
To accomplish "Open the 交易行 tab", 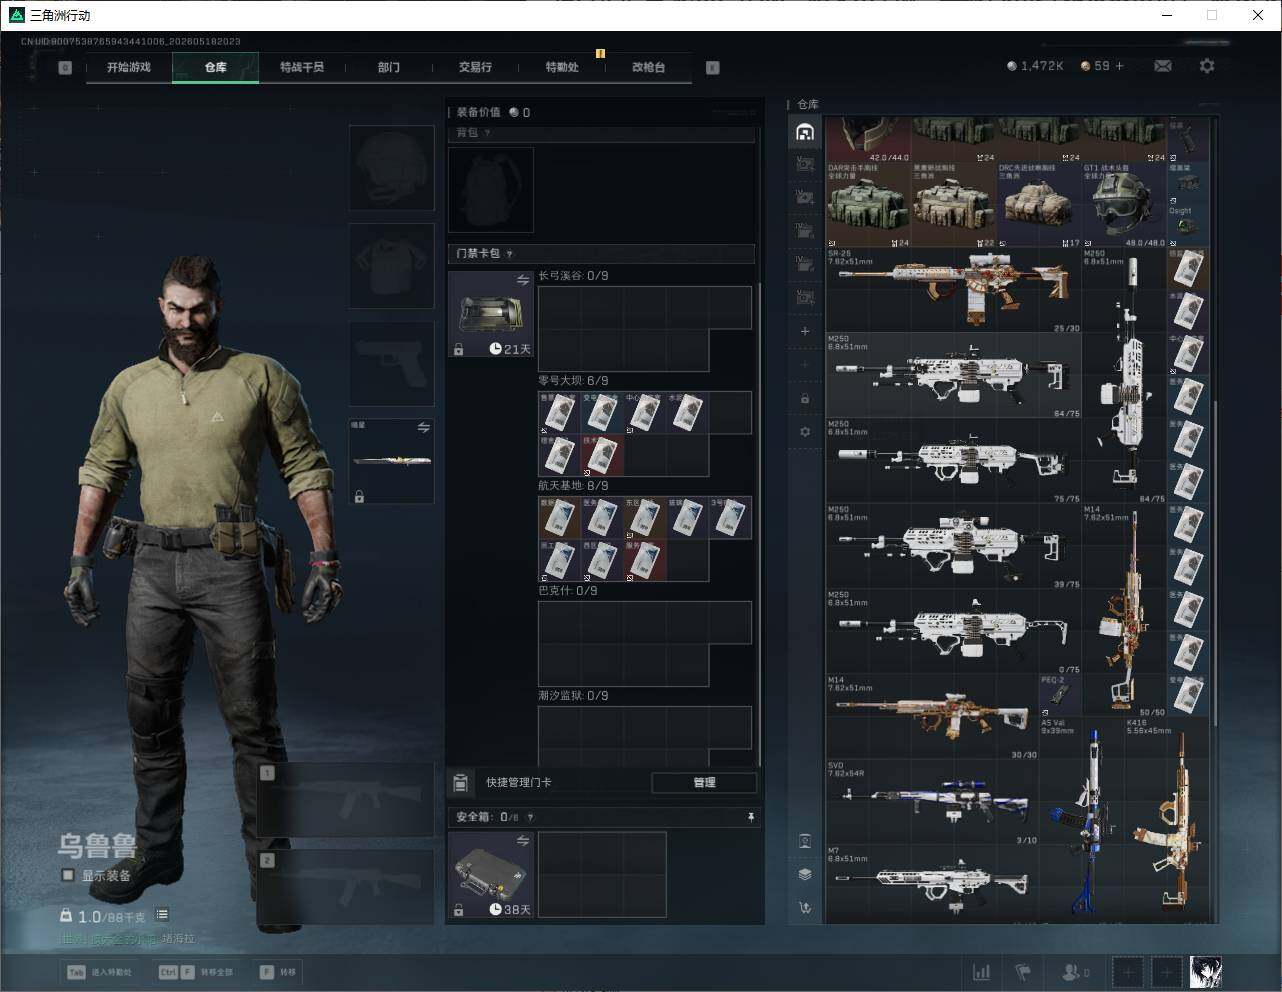I will point(475,67).
